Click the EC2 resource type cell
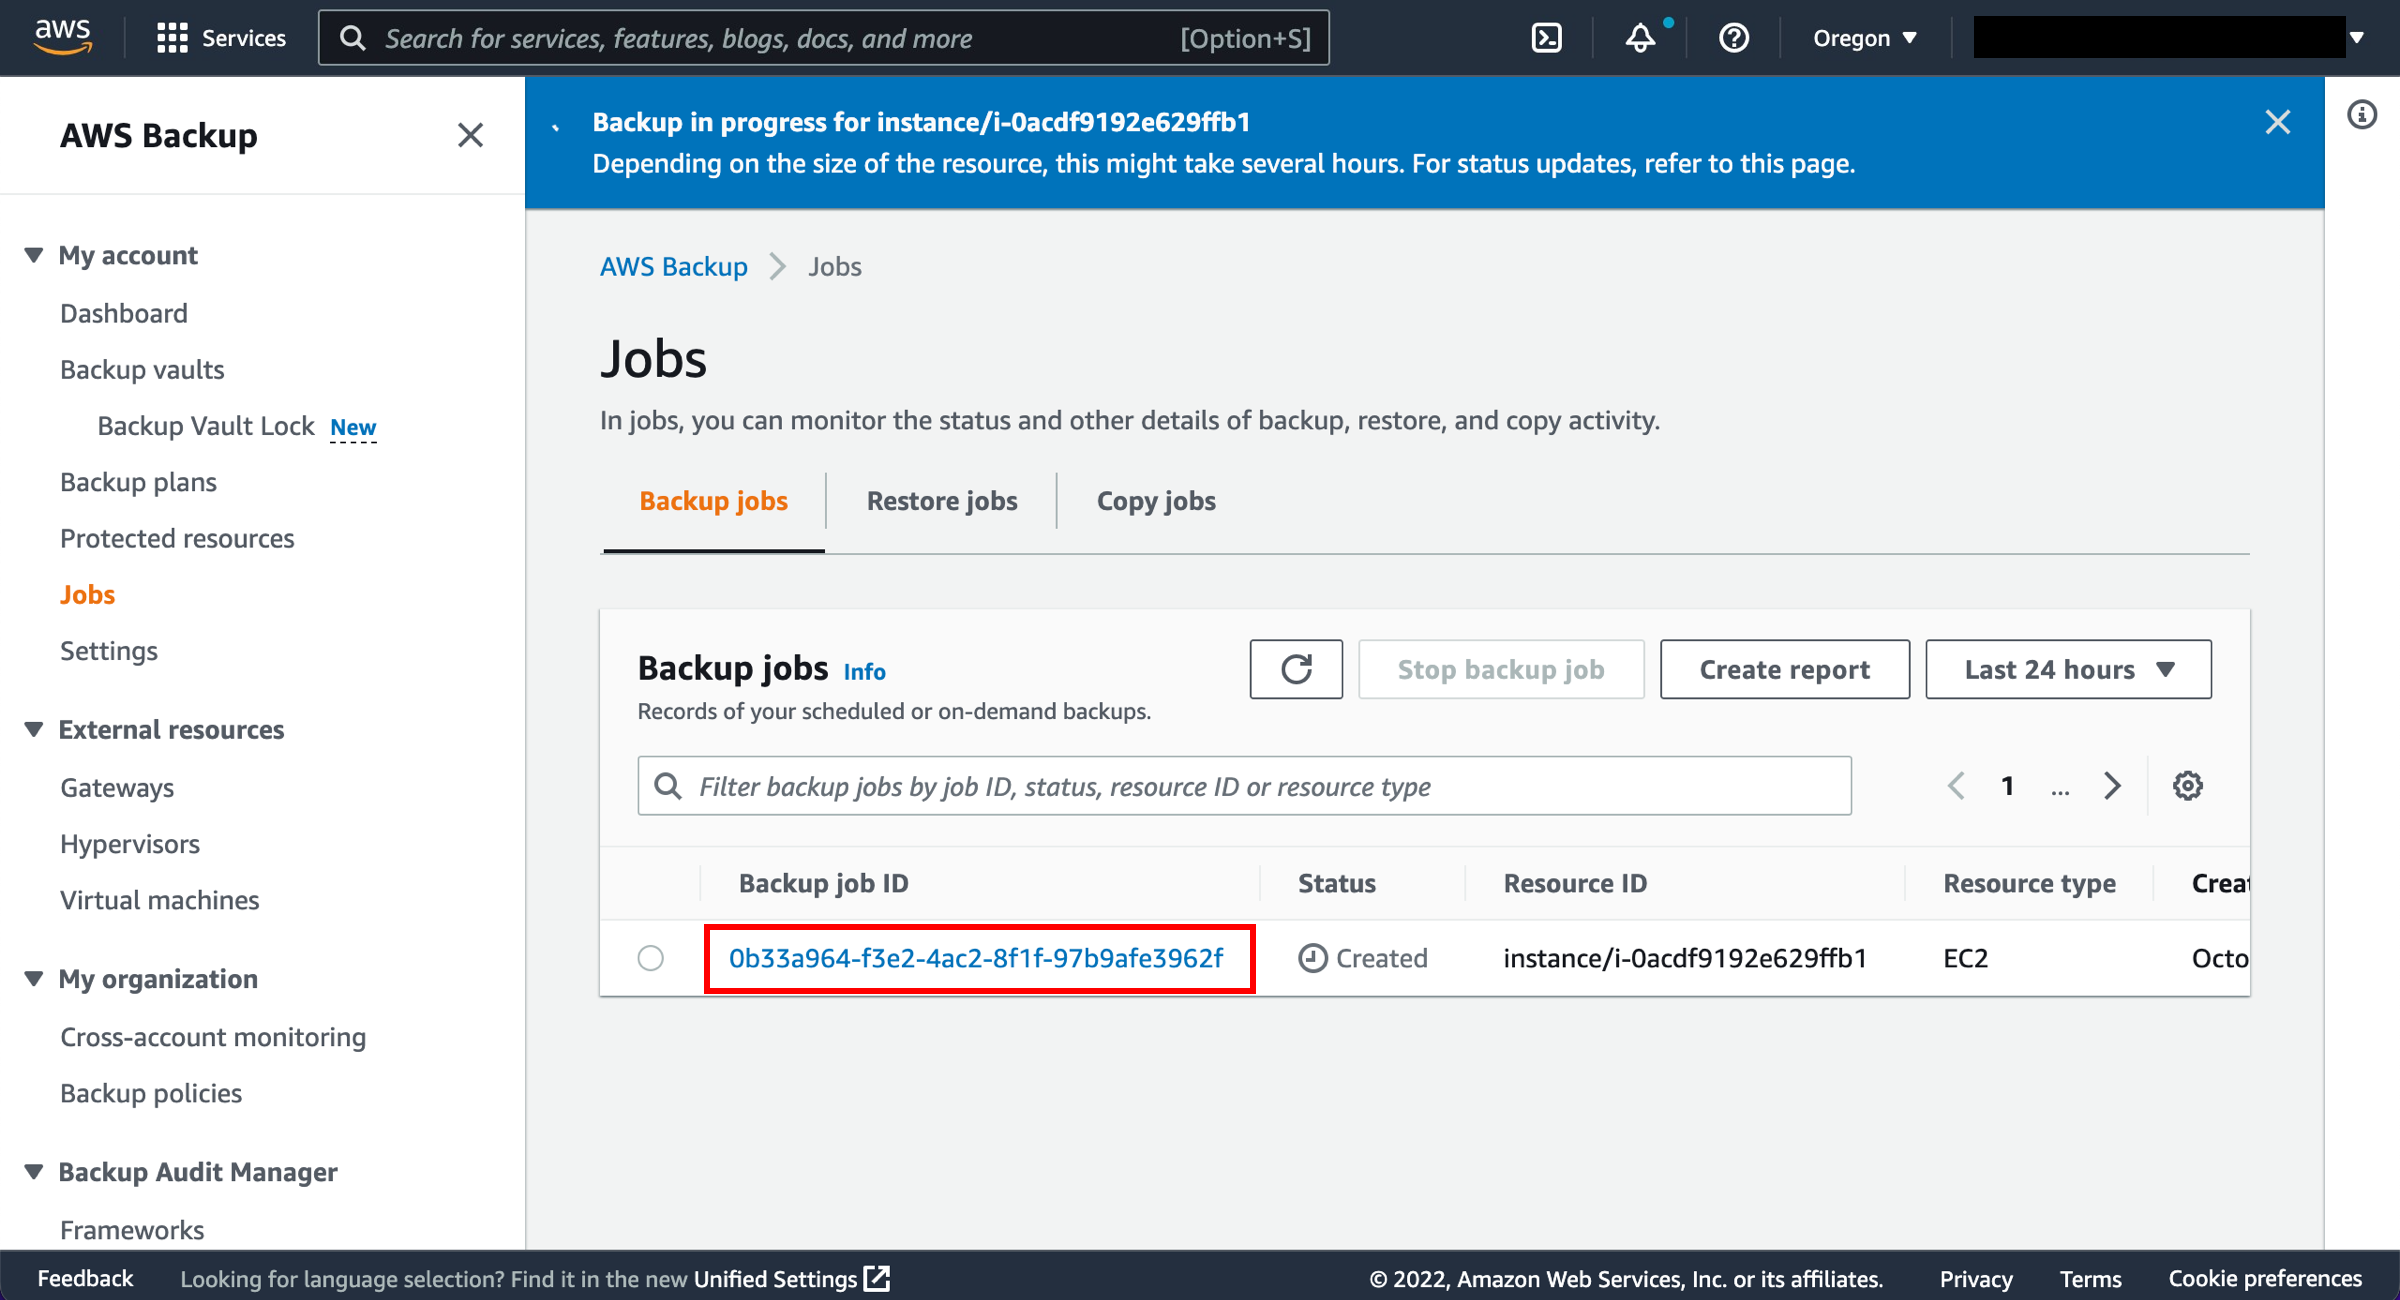Screen dimensions: 2400x1300 1965,958
